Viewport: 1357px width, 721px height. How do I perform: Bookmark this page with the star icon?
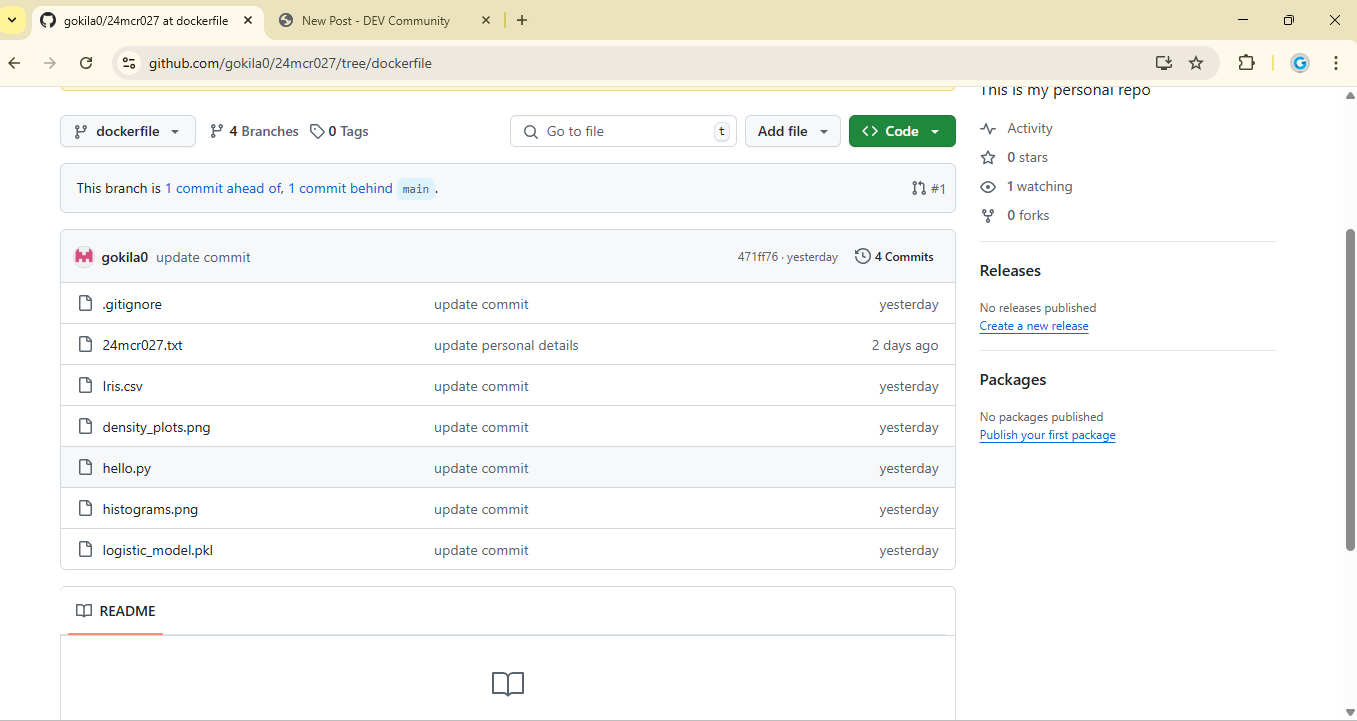(1196, 63)
